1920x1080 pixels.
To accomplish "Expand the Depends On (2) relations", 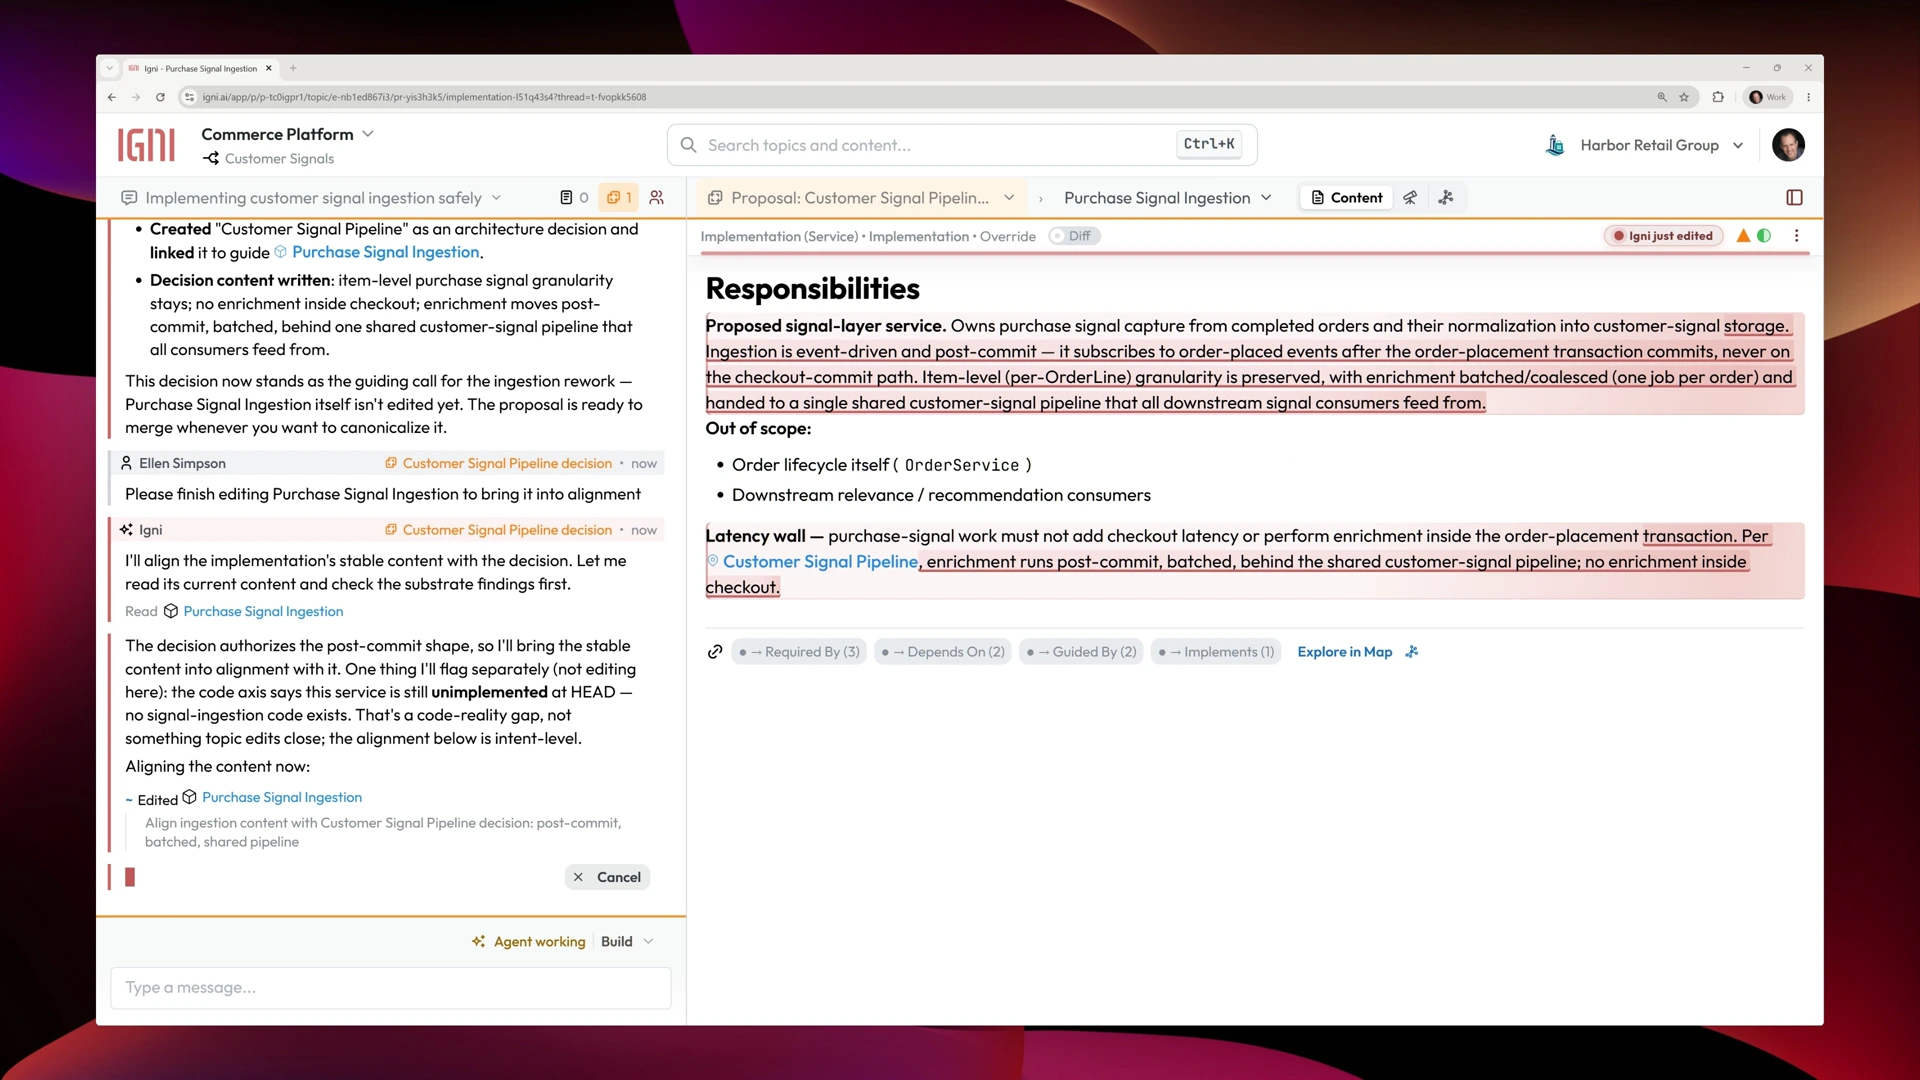I will pos(942,652).
